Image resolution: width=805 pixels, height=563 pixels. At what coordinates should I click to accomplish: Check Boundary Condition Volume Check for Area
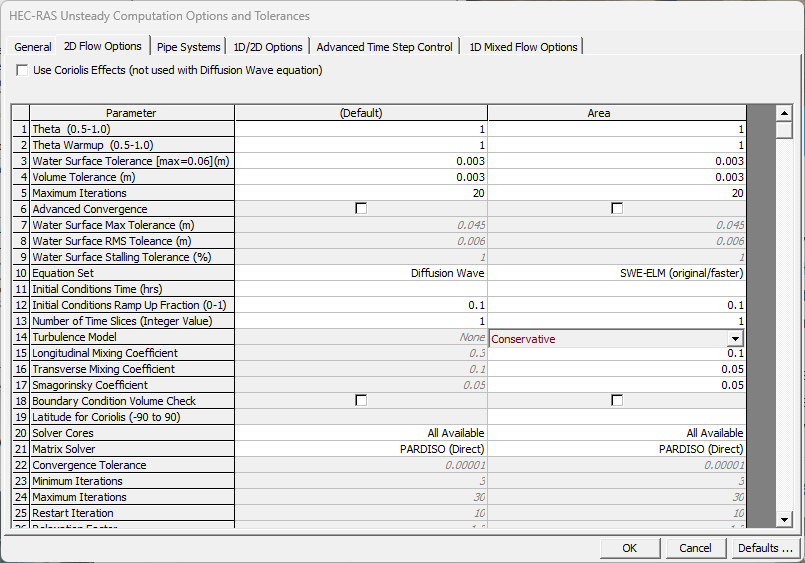[617, 401]
